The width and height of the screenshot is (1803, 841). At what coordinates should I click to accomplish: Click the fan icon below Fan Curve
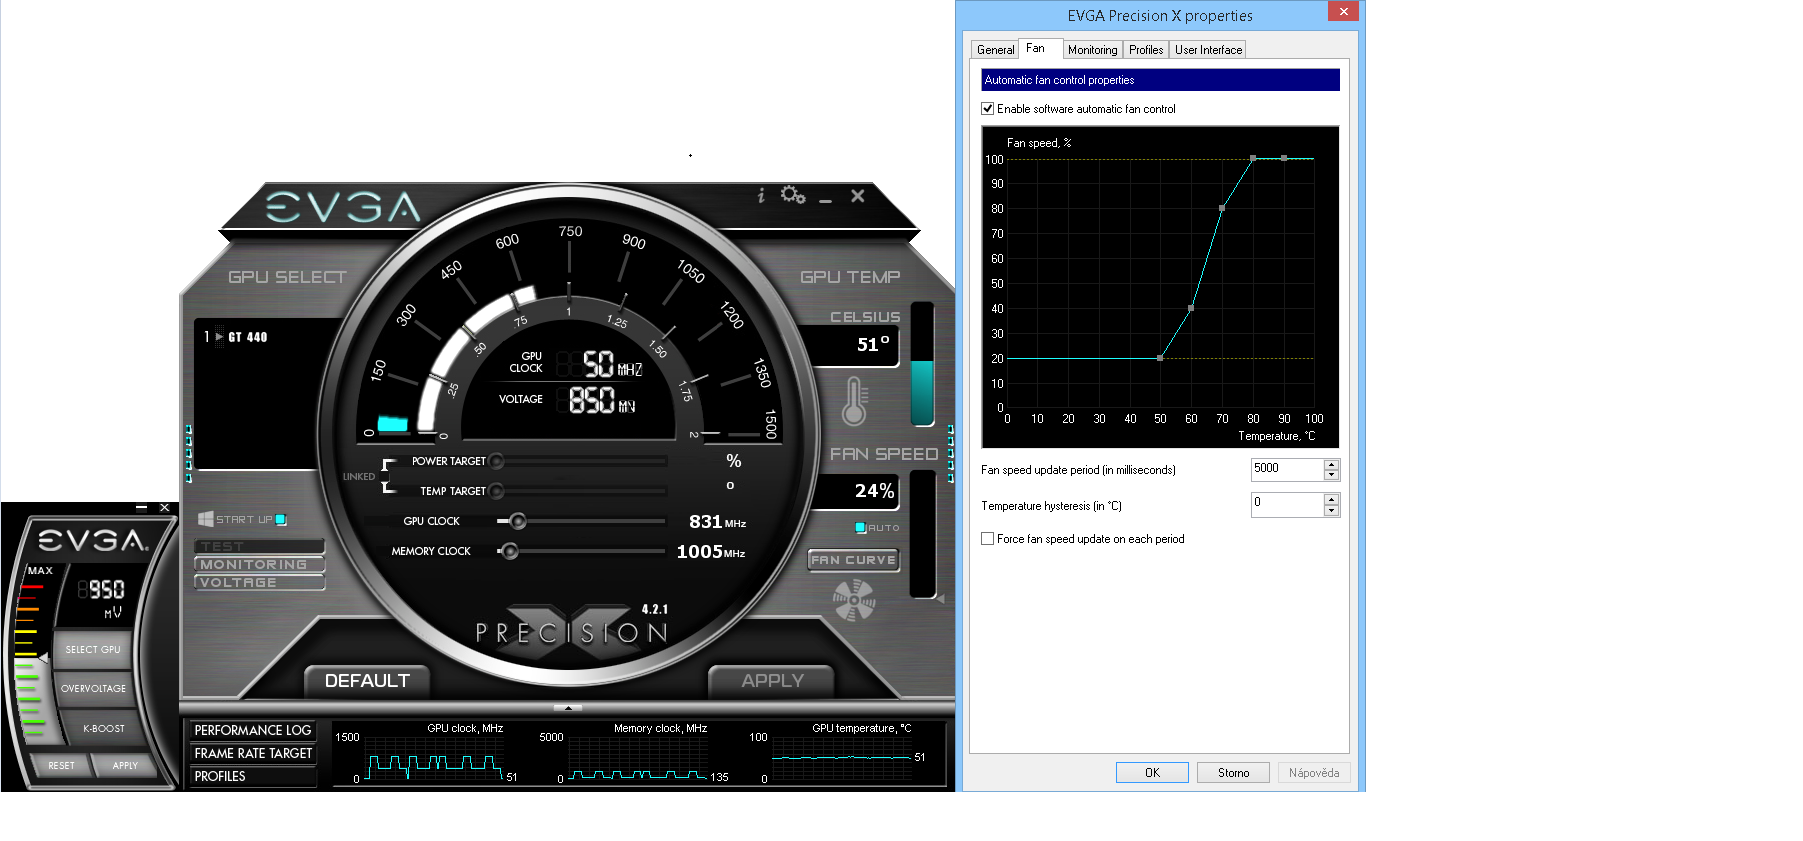click(854, 600)
